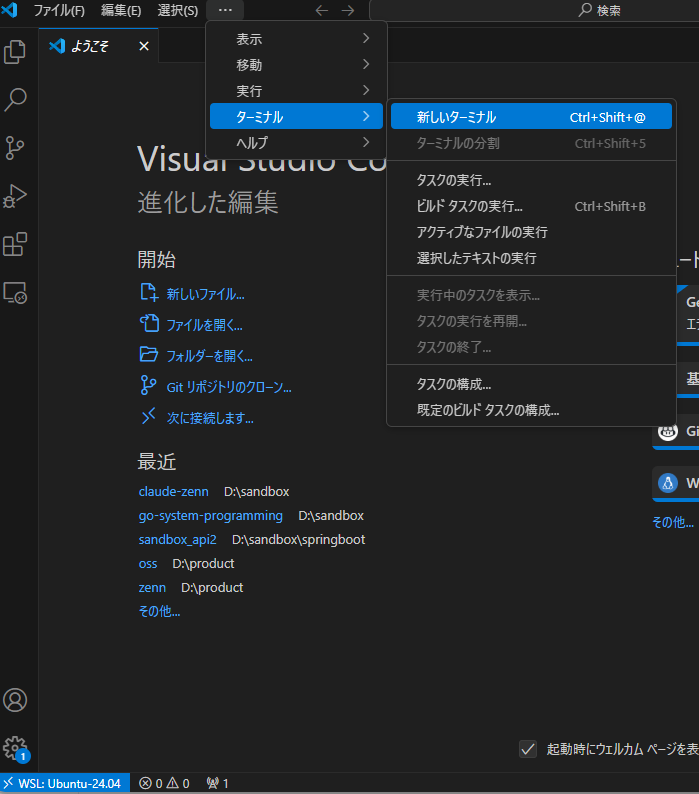Open the Remote Explorer view

click(15, 293)
